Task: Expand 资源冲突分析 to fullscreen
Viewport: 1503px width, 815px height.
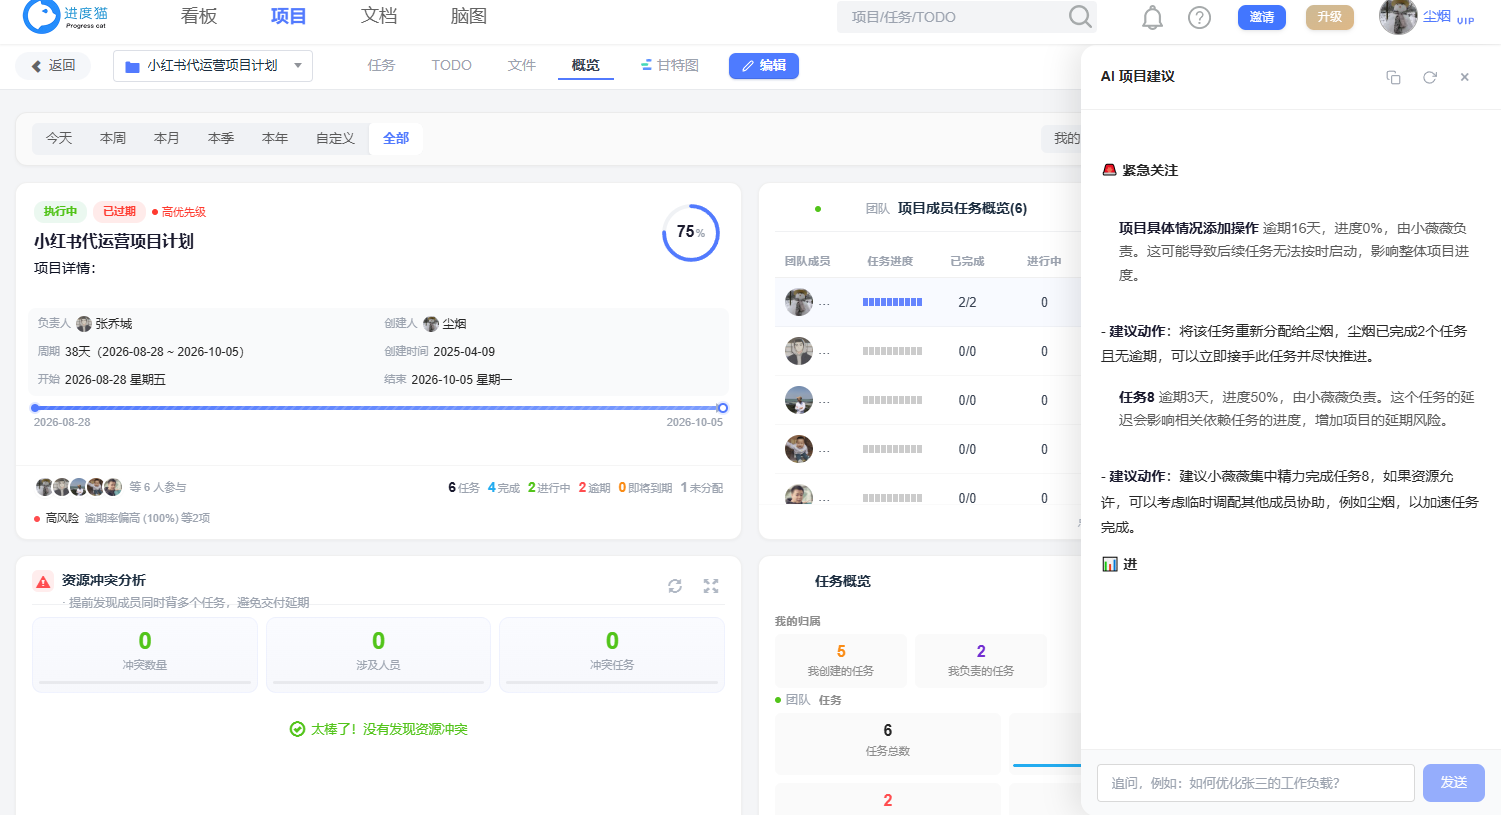Action: coord(711,586)
